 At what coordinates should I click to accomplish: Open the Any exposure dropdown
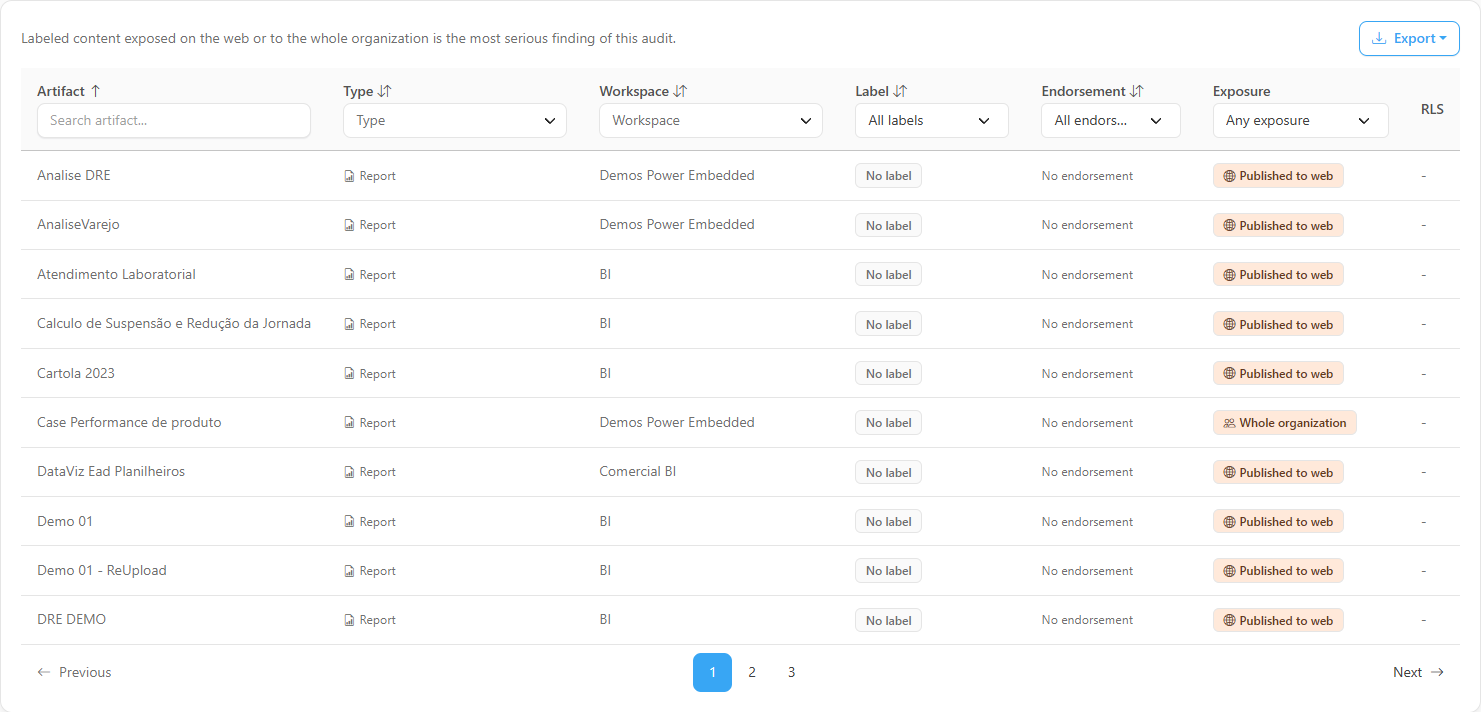coord(1301,121)
